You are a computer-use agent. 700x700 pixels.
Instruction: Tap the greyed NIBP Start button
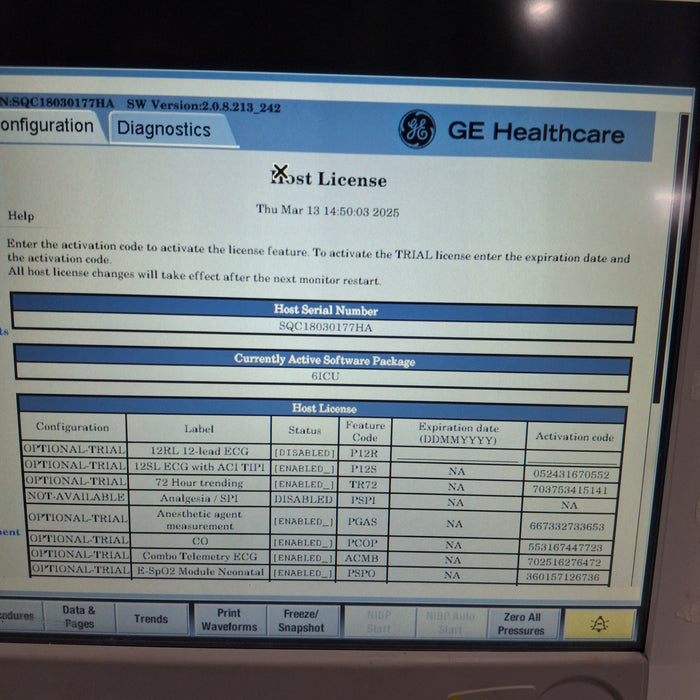pyautogui.click(x=379, y=621)
